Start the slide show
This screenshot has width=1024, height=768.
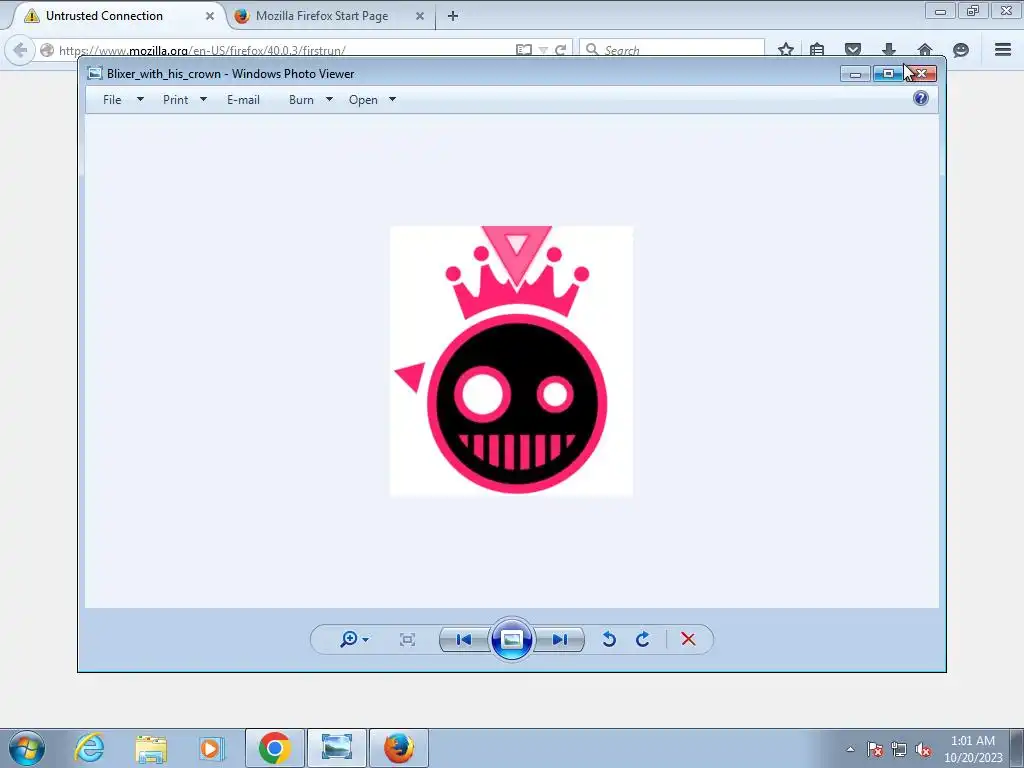(x=511, y=639)
